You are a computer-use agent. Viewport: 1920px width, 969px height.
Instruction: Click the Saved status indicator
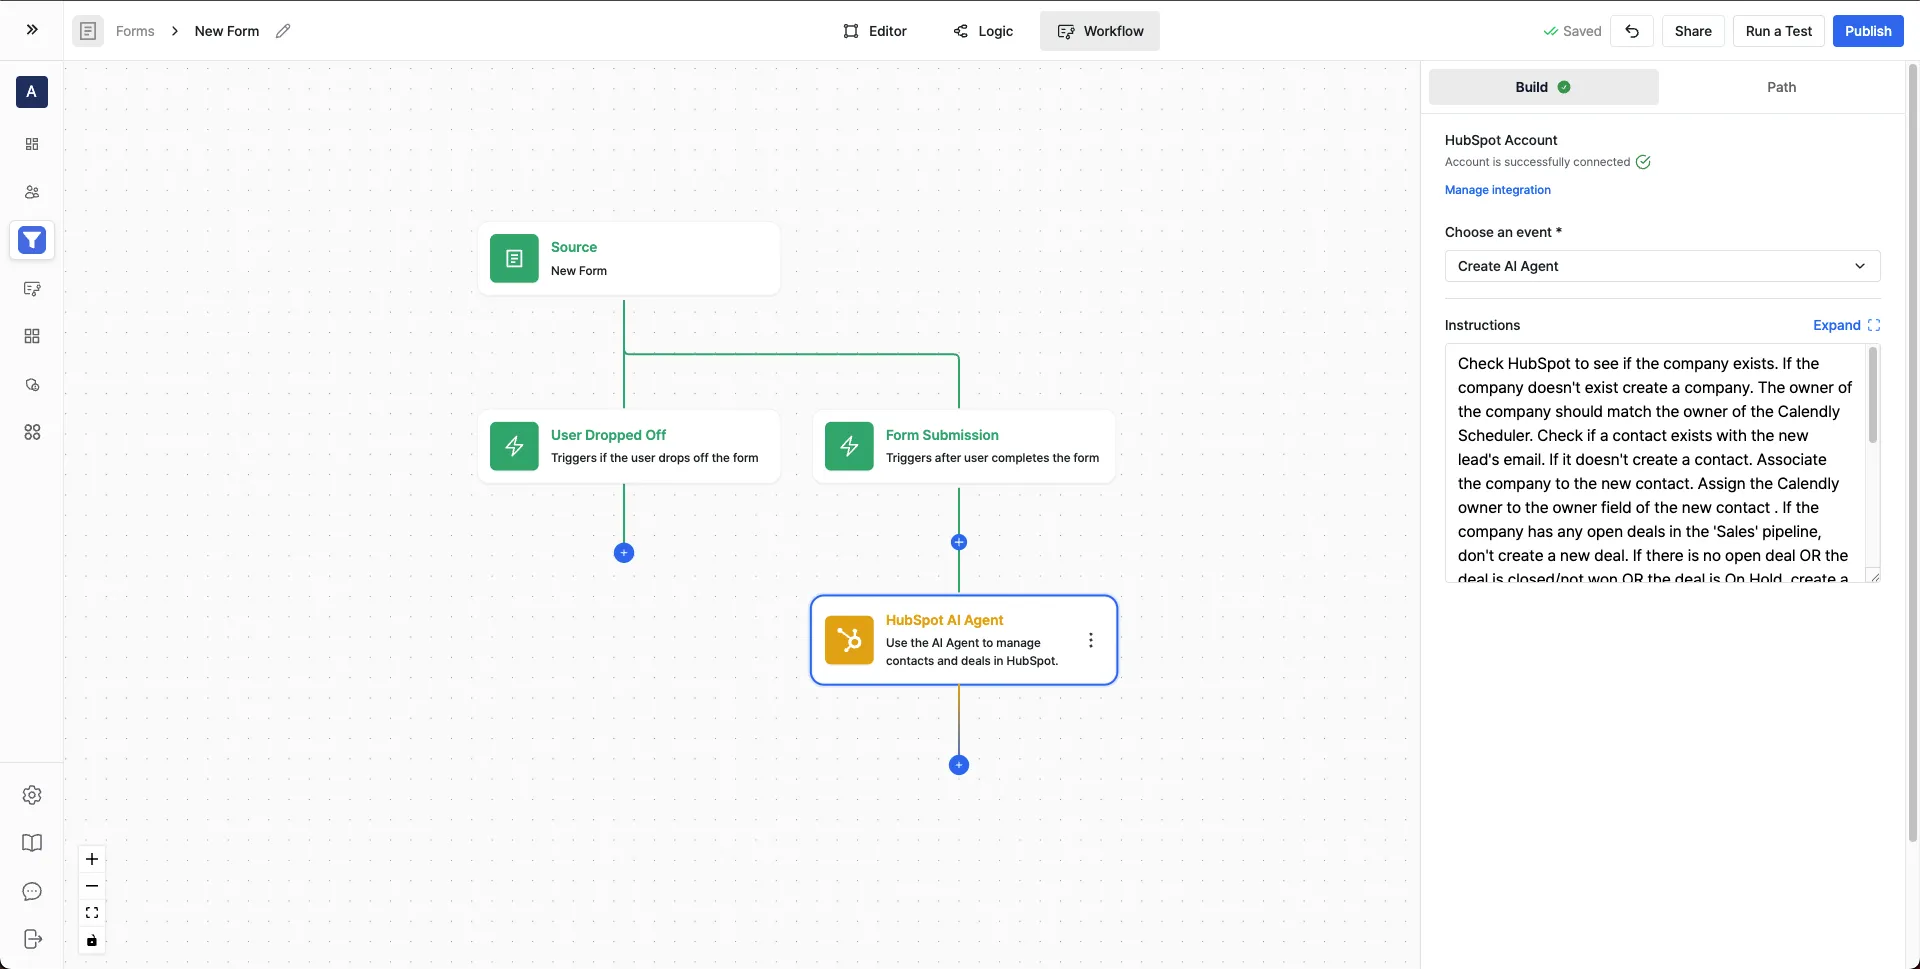1572,31
